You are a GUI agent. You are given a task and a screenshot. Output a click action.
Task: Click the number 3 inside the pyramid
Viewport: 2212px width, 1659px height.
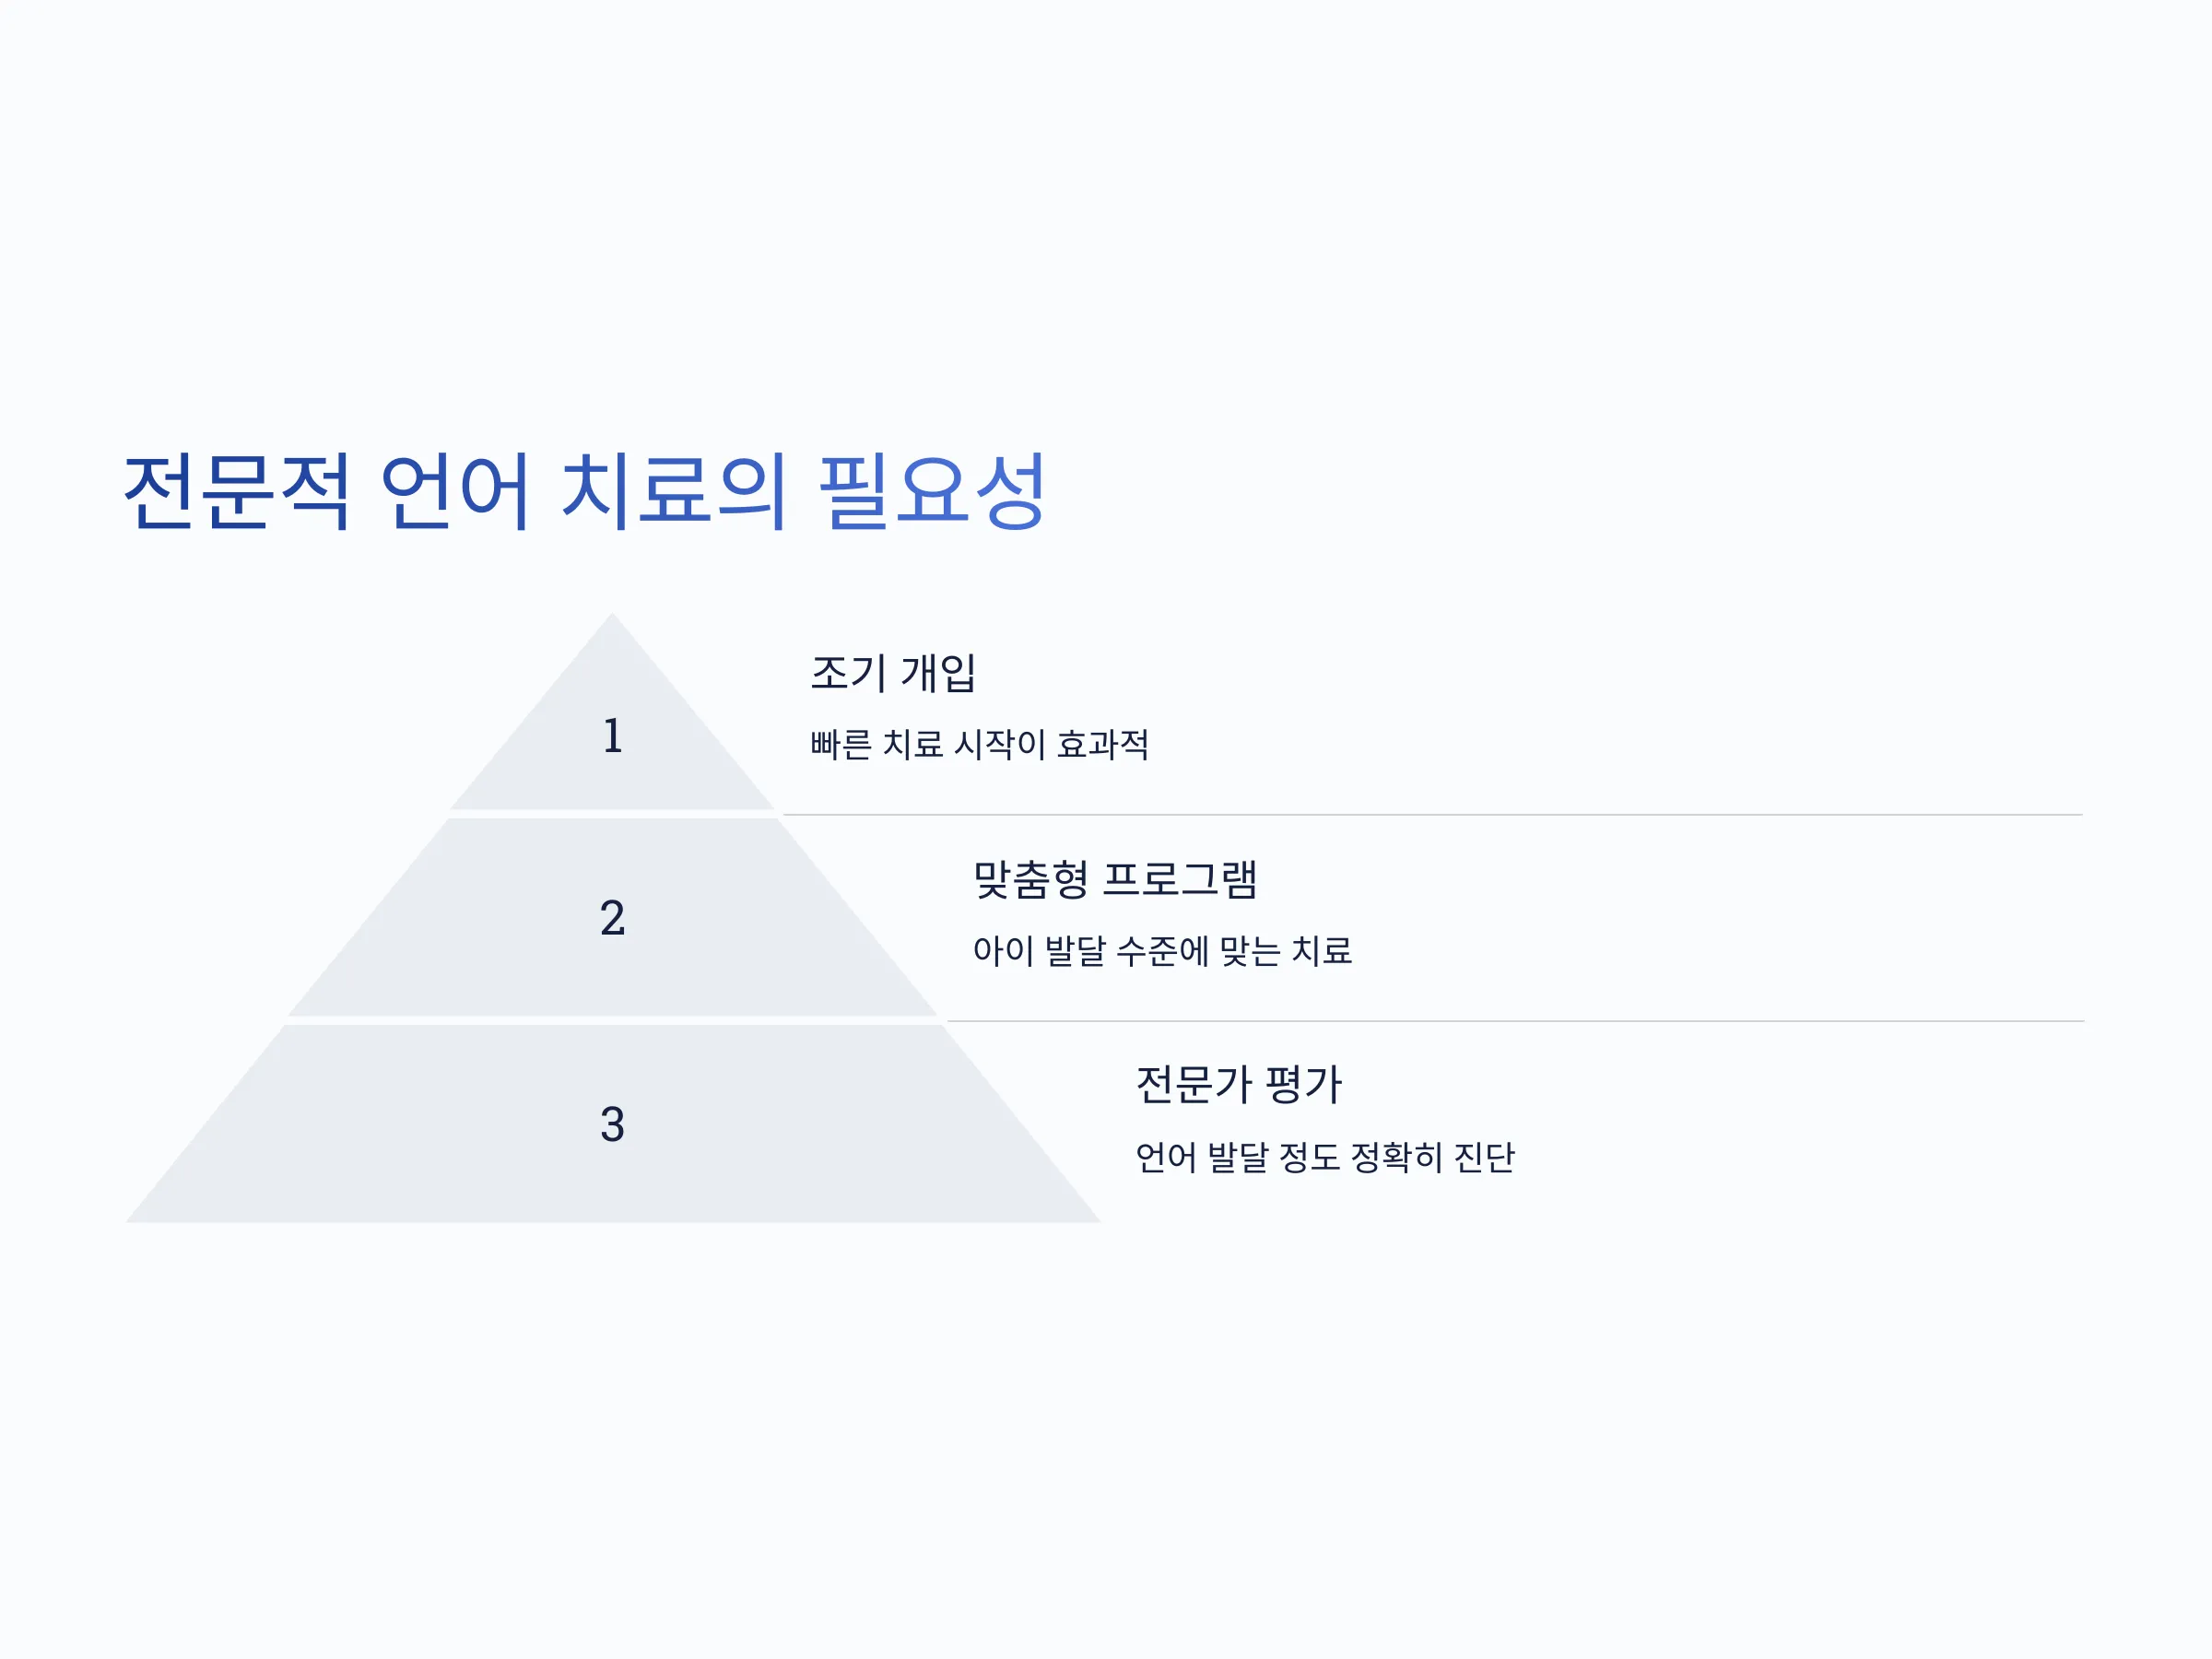[612, 1124]
